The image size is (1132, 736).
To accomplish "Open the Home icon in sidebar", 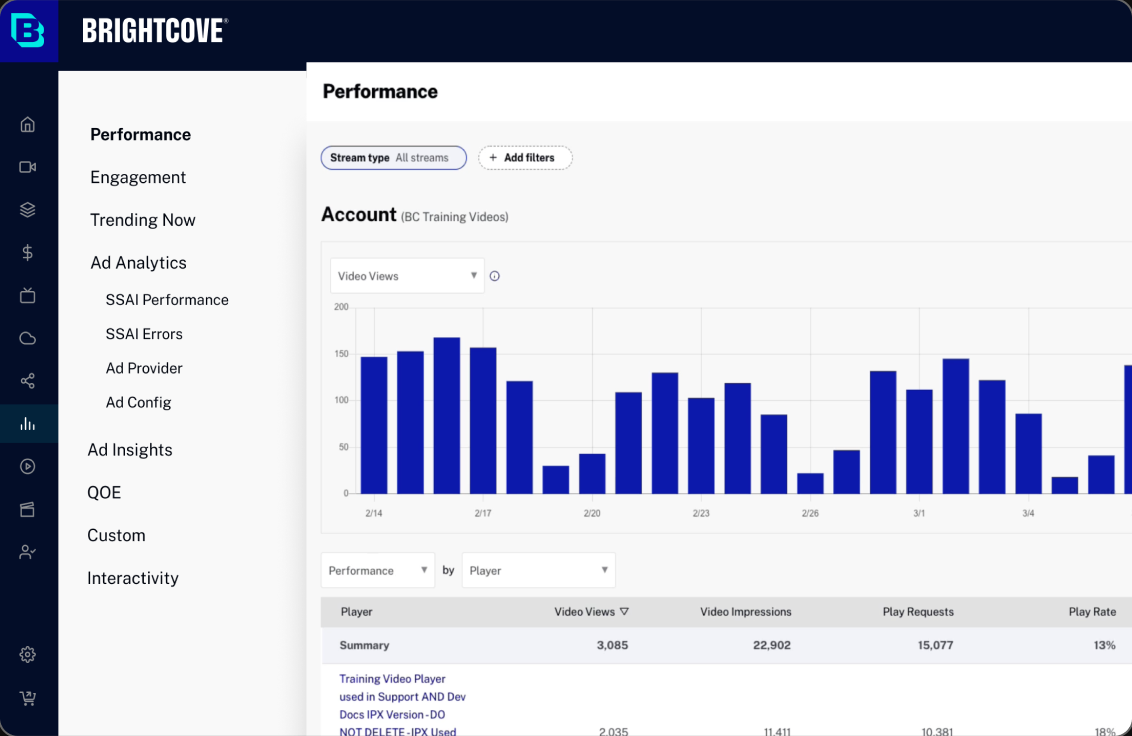I will (x=27, y=124).
